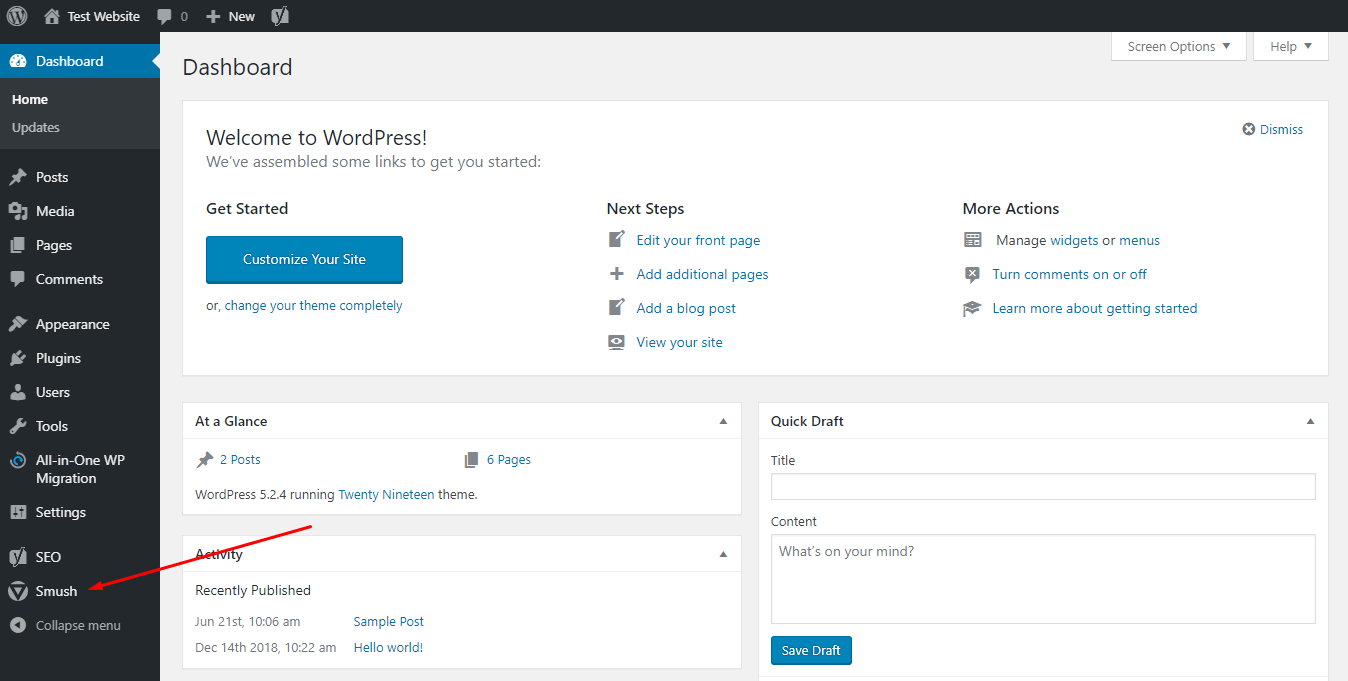This screenshot has height=681, width=1348.
Task: Click the edit icon beside Add a blog post
Action: pyautogui.click(x=617, y=308)
